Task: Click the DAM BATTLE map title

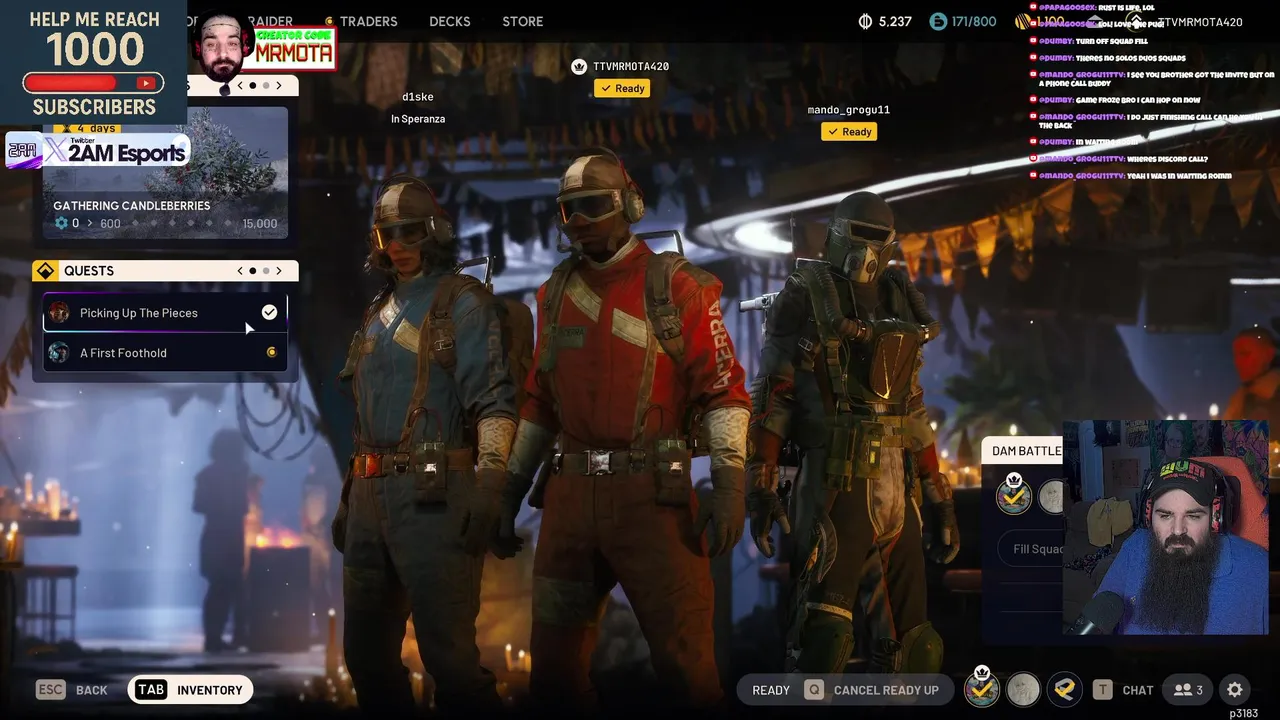Action: coord(1027,451)
